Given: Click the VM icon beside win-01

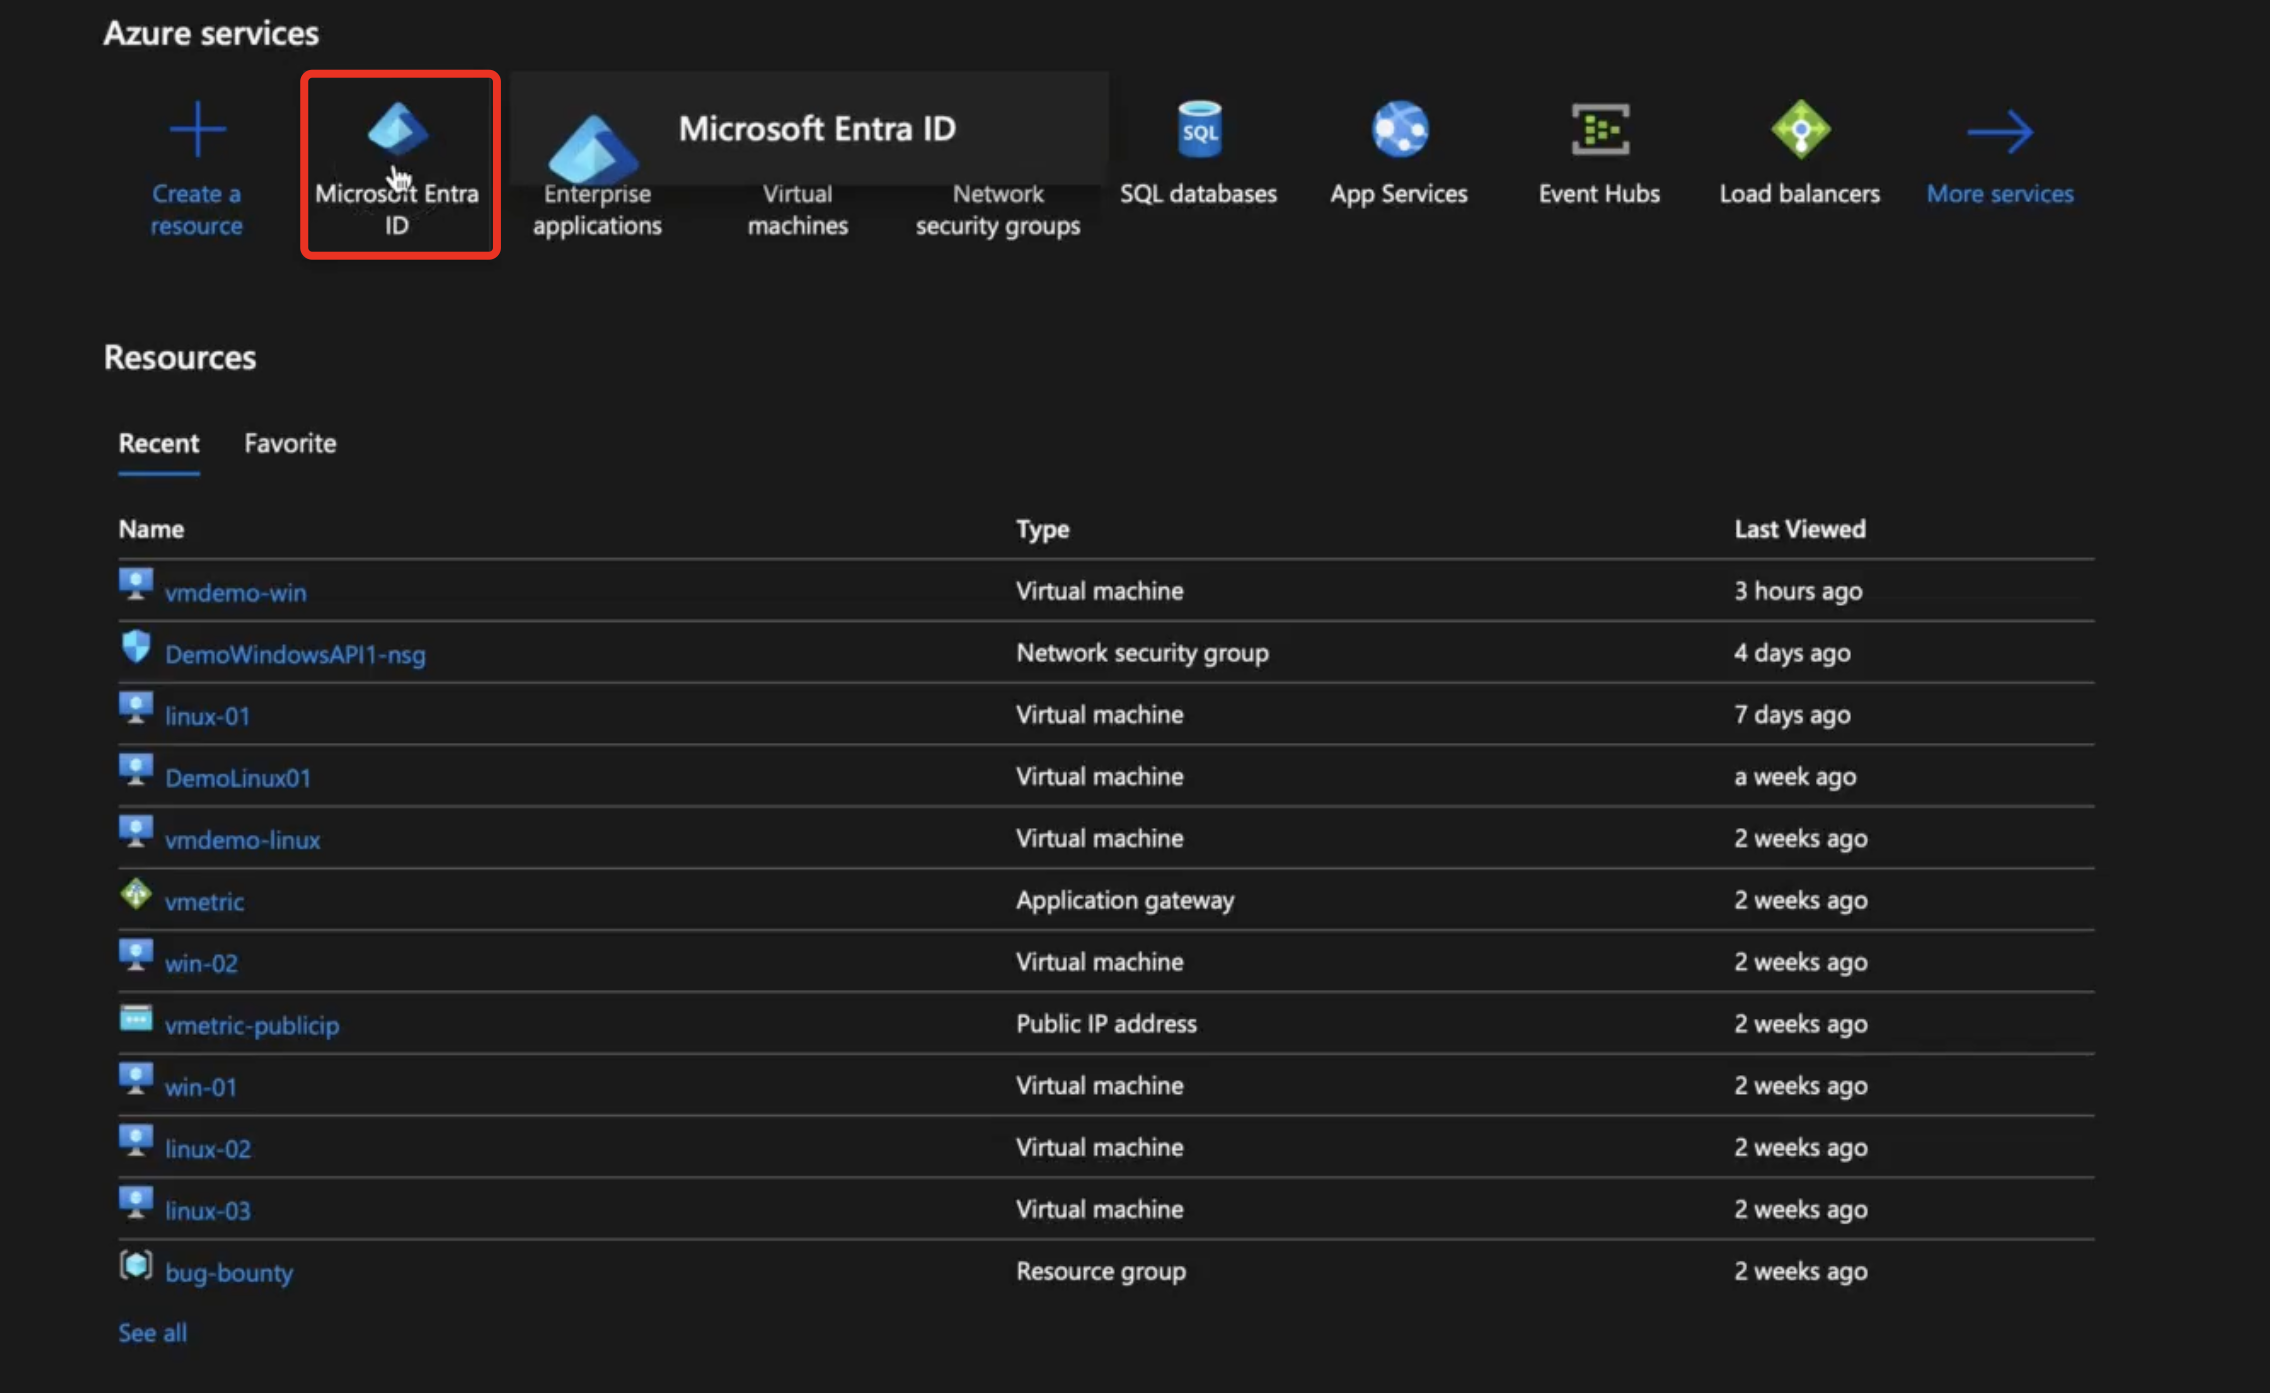Looking at the screenshot, I should pos(136,1079).
